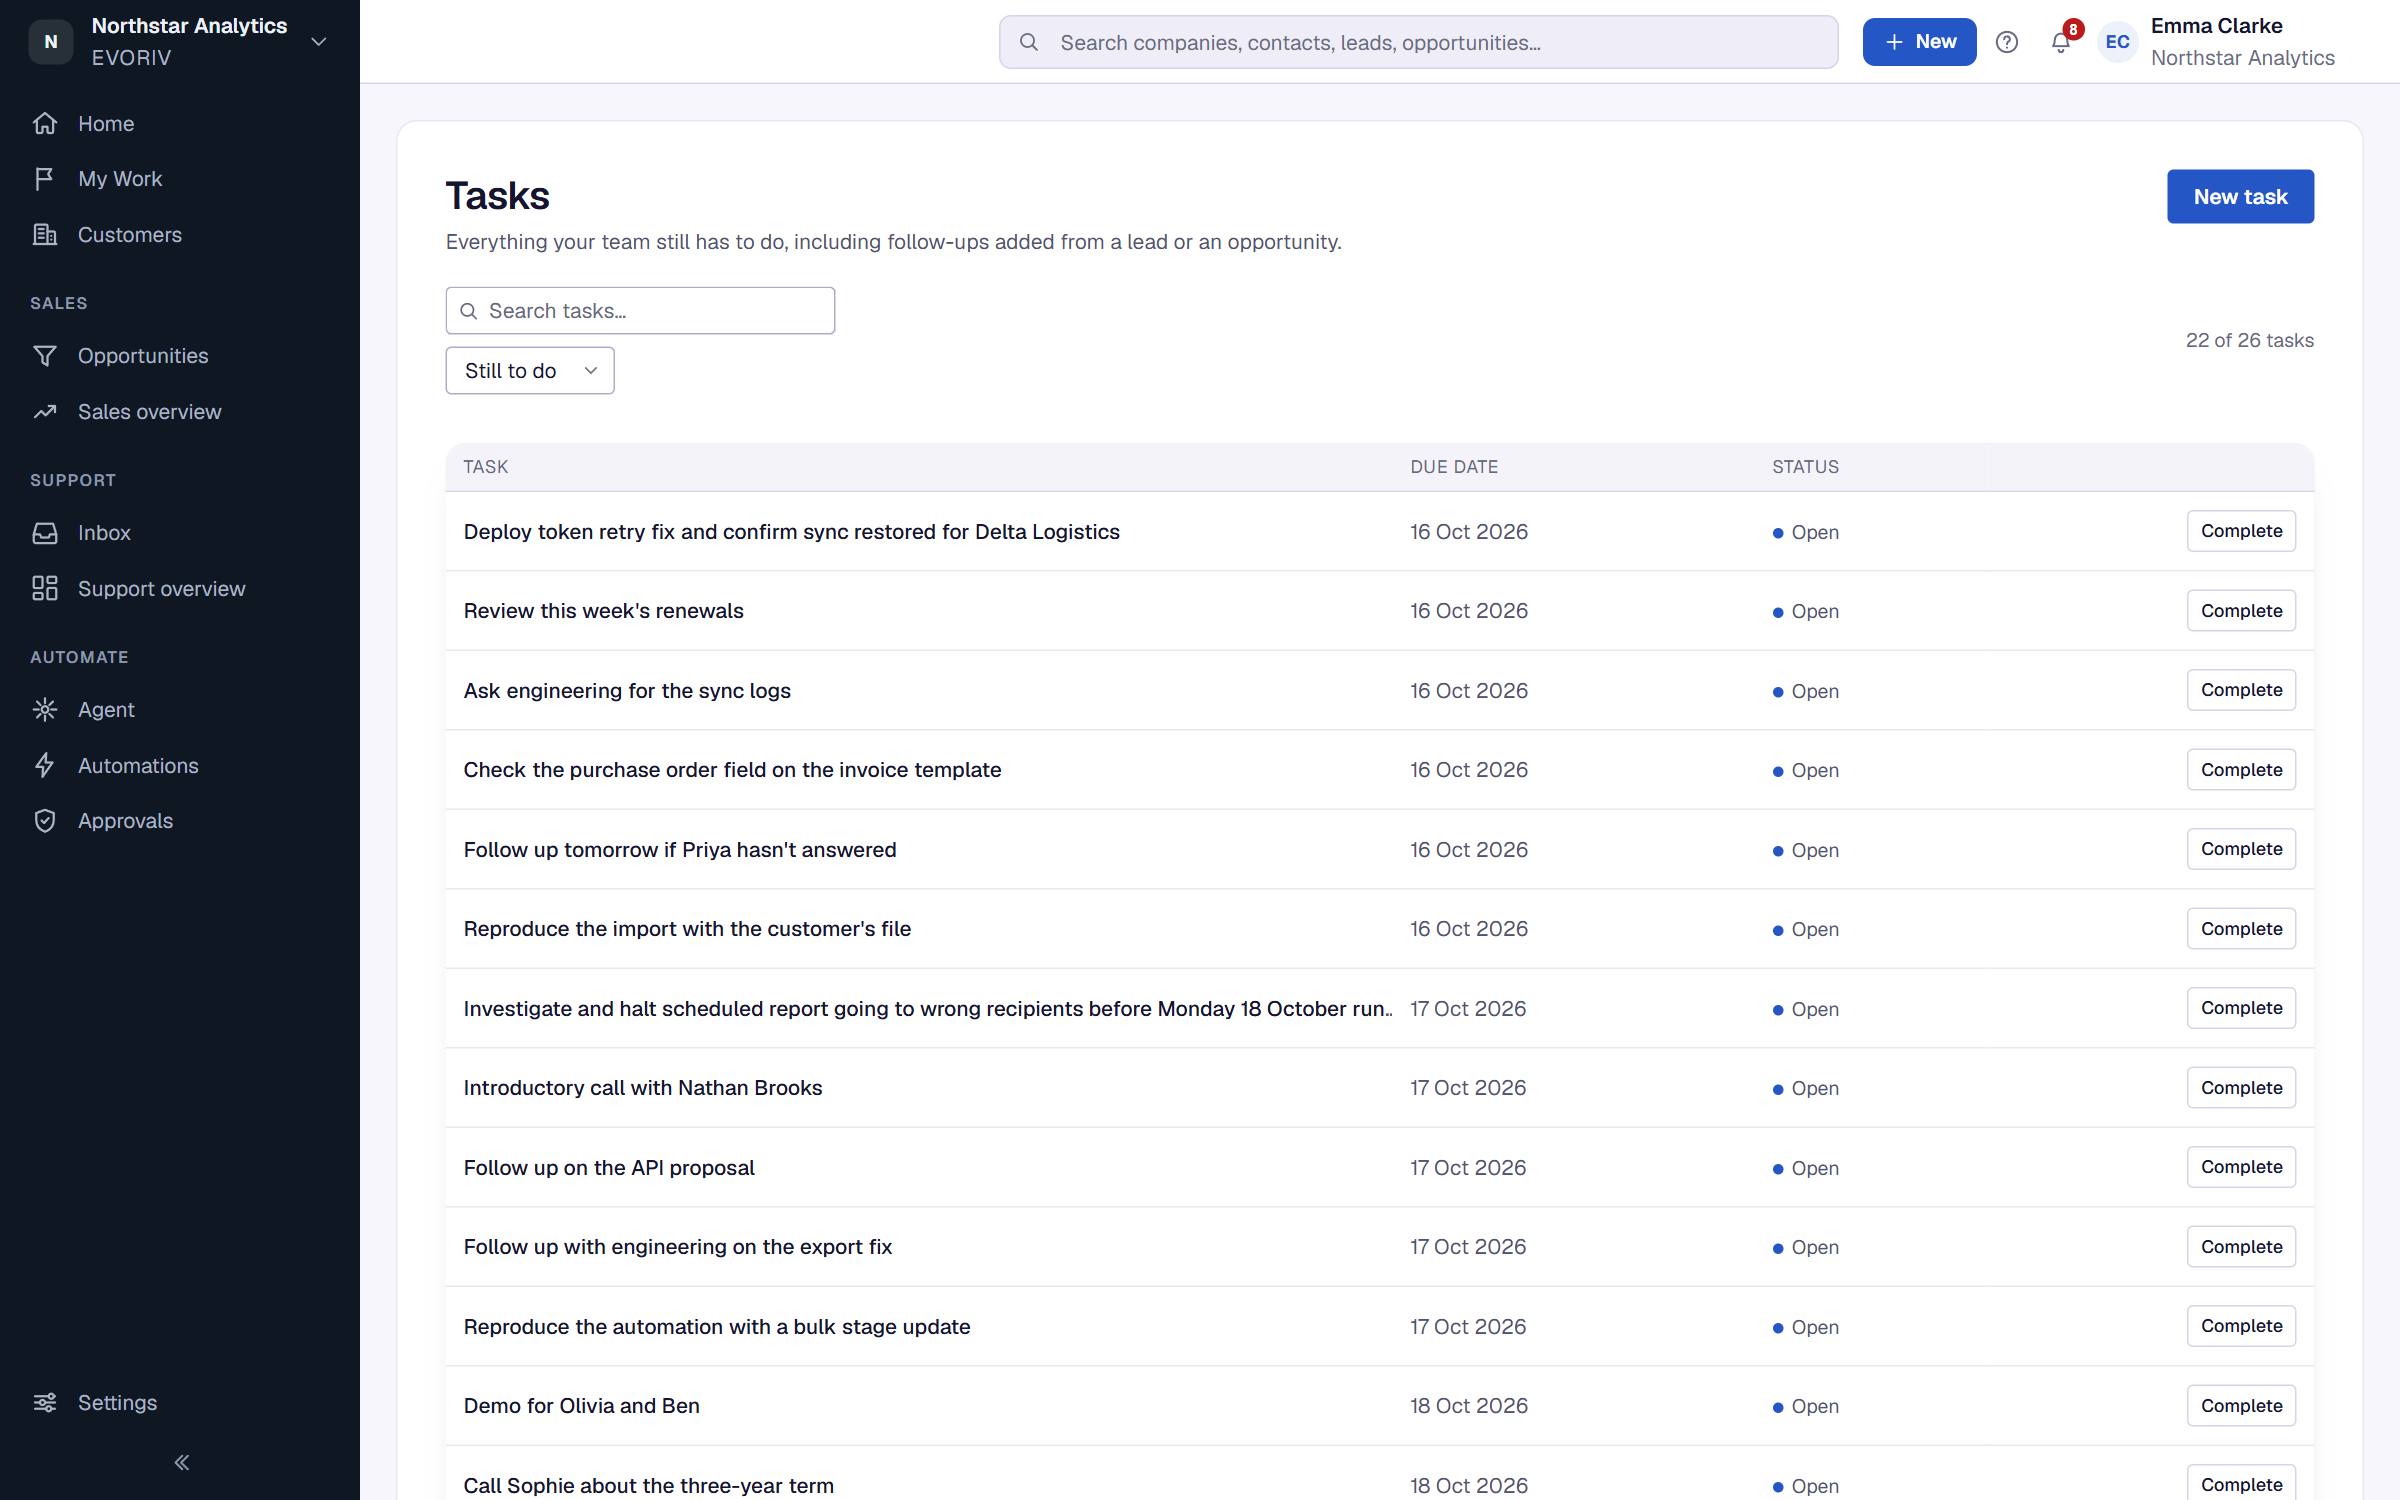
Task: Expand the Northstar Analytics workspace switcher
Action: (319, 42)
